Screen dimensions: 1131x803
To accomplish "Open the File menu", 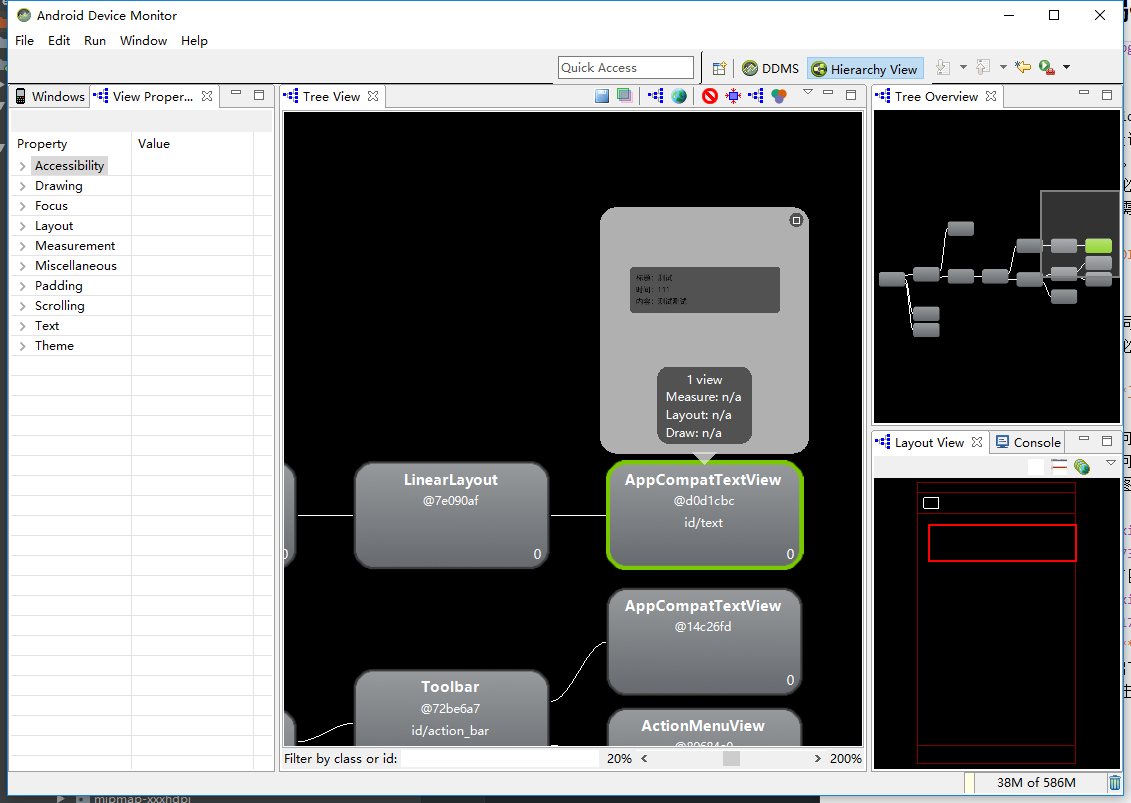I will coord(25,40).
